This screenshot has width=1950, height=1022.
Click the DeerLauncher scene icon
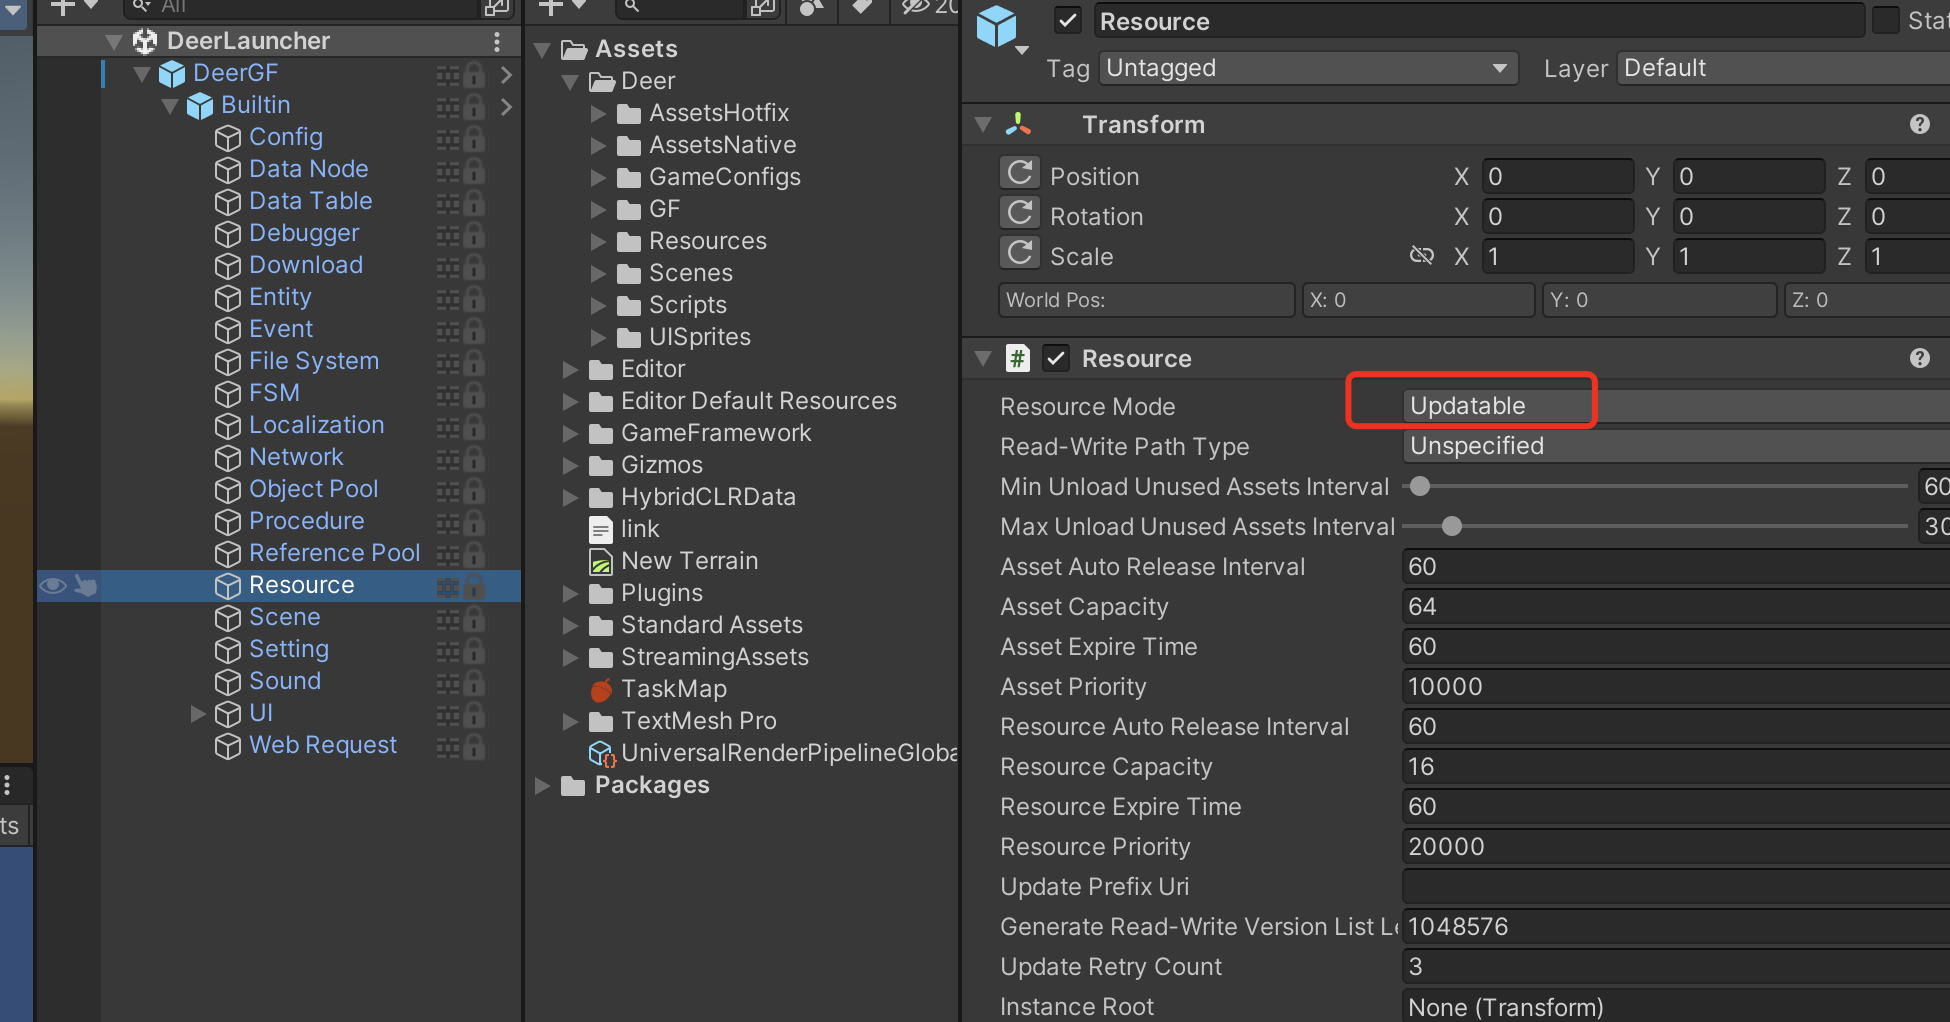tap(145, 41)
